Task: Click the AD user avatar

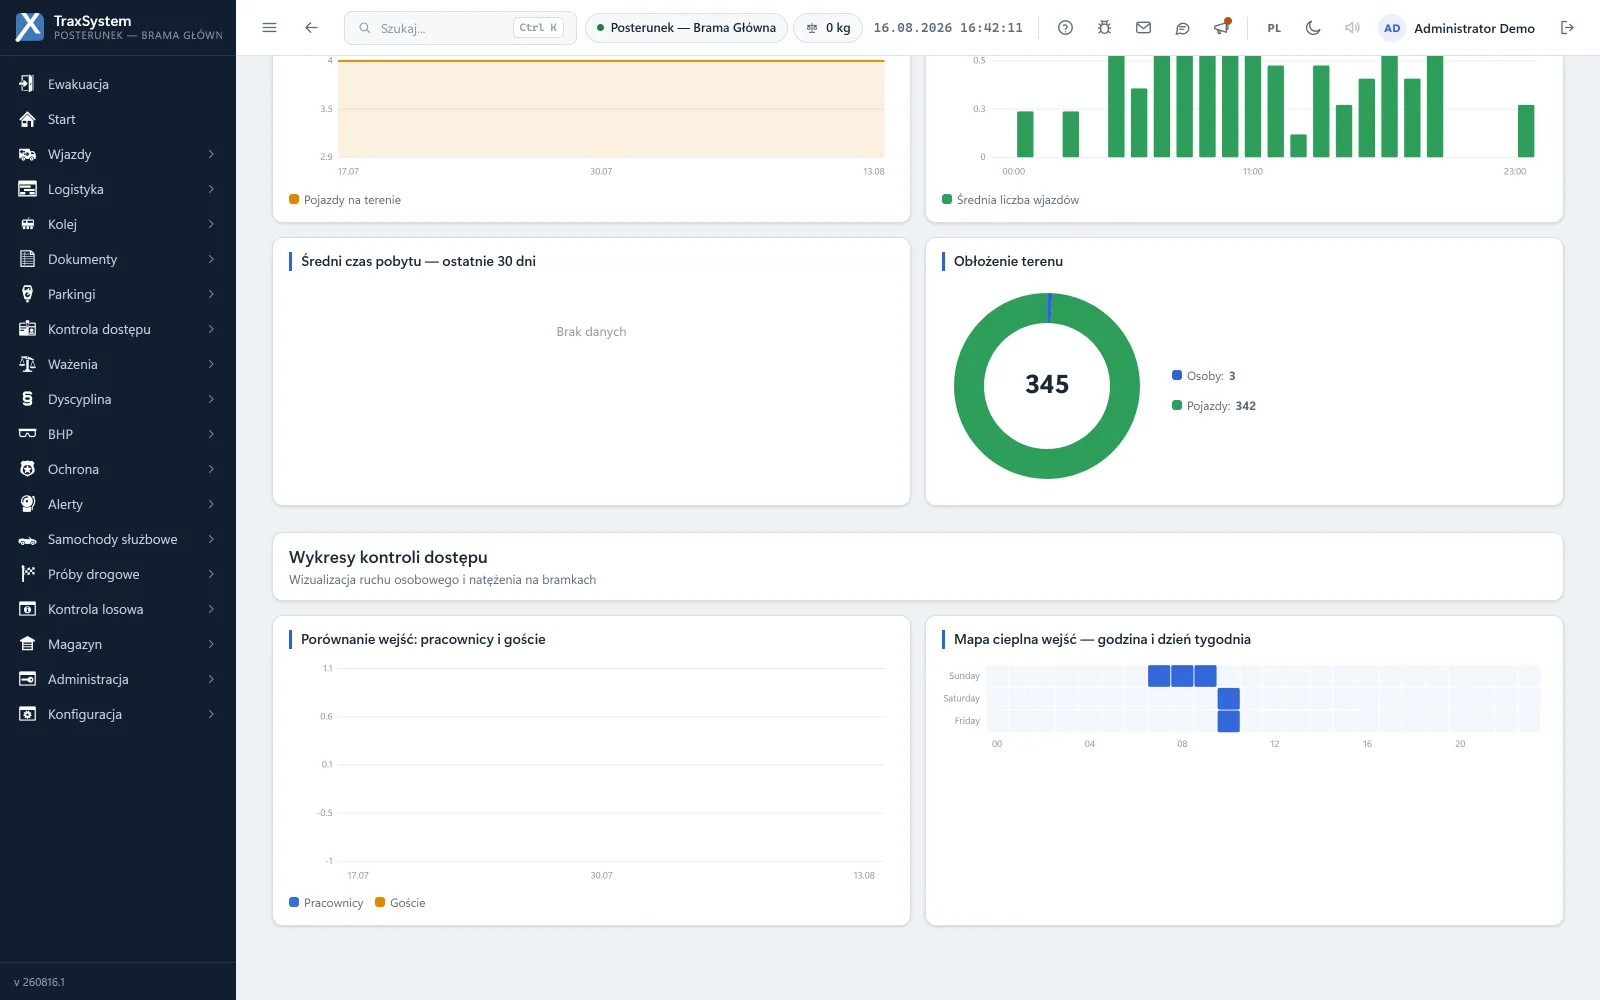Action: [x=1392, y=28]
